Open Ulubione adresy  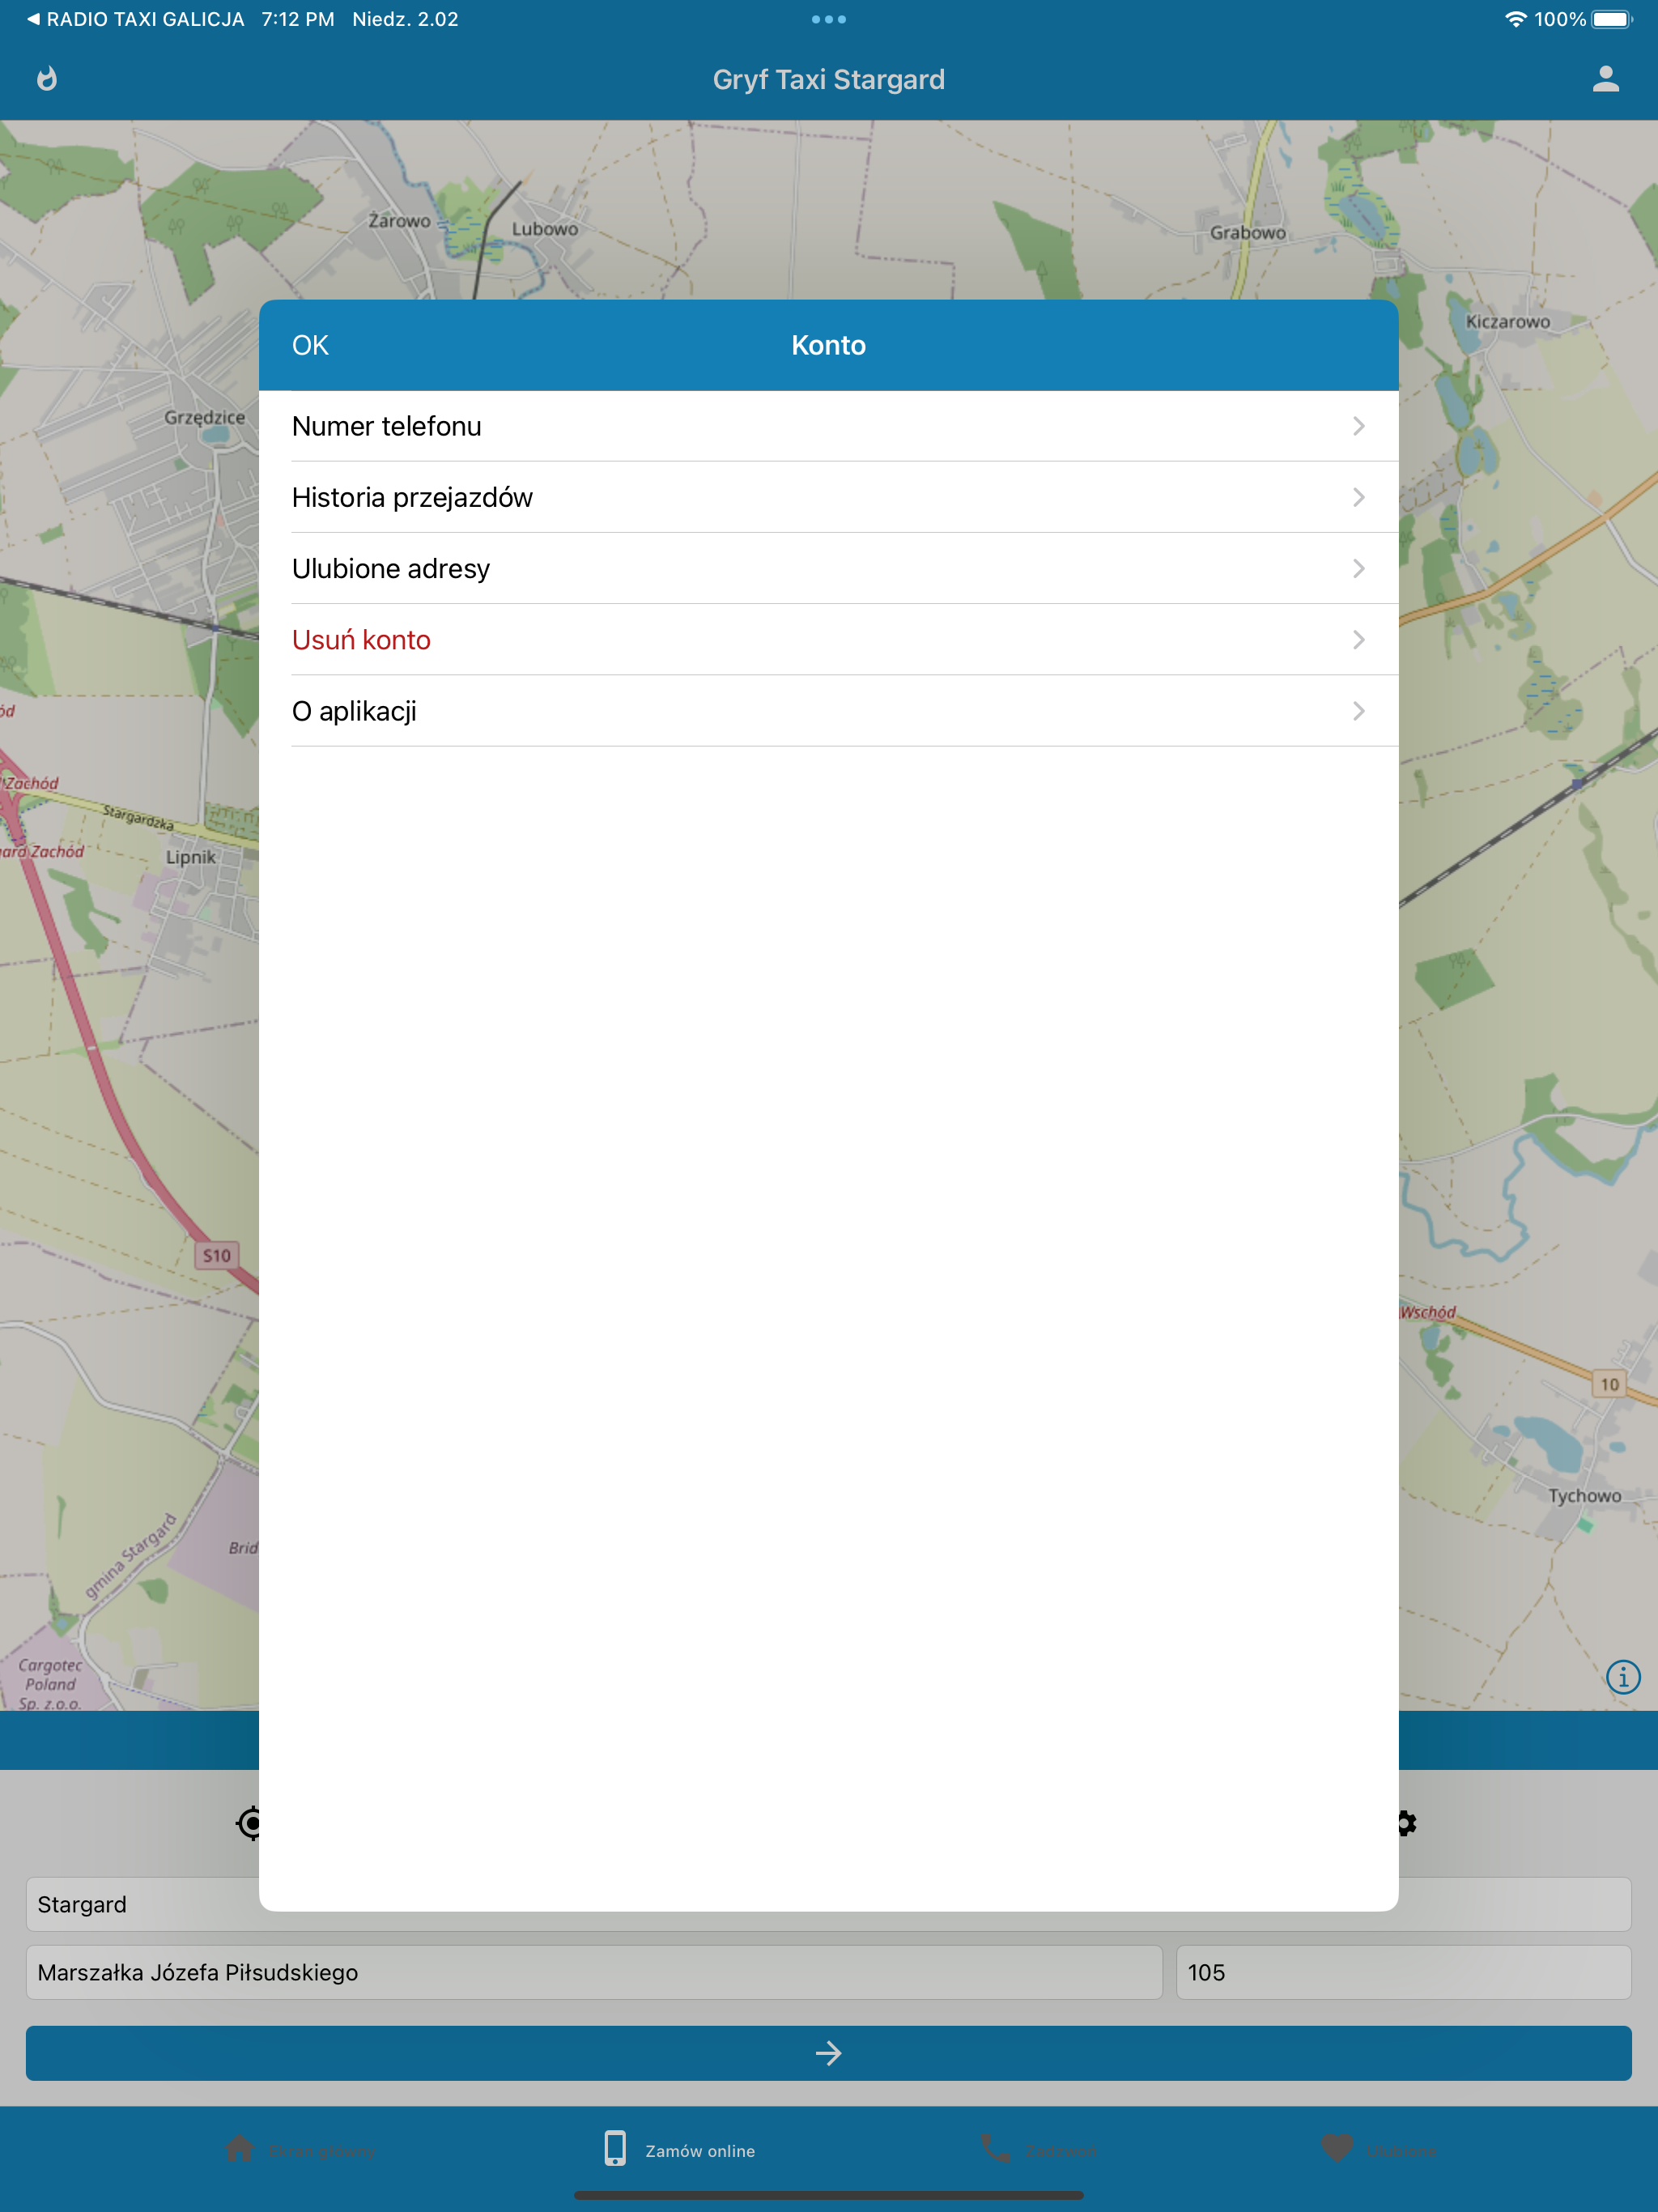828,568
